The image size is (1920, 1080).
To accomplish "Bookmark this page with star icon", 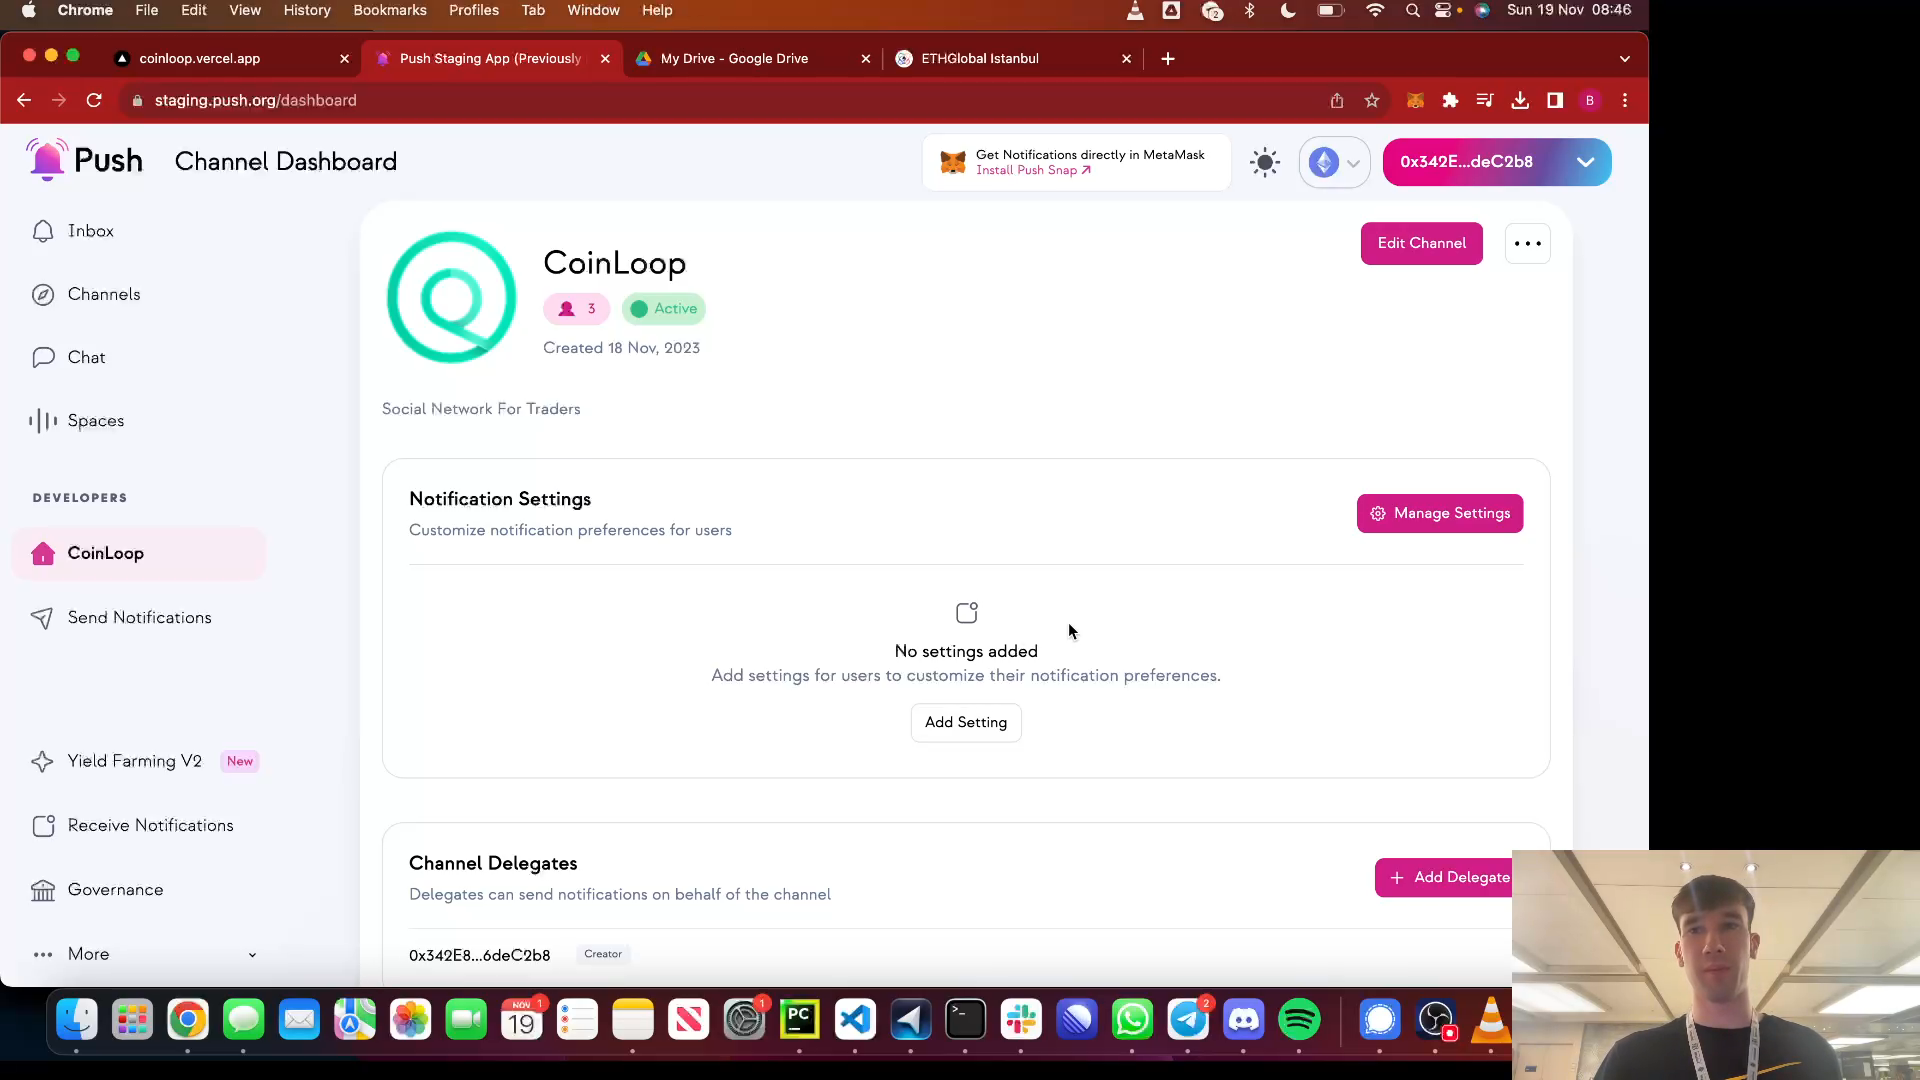I will [1372, 100].
